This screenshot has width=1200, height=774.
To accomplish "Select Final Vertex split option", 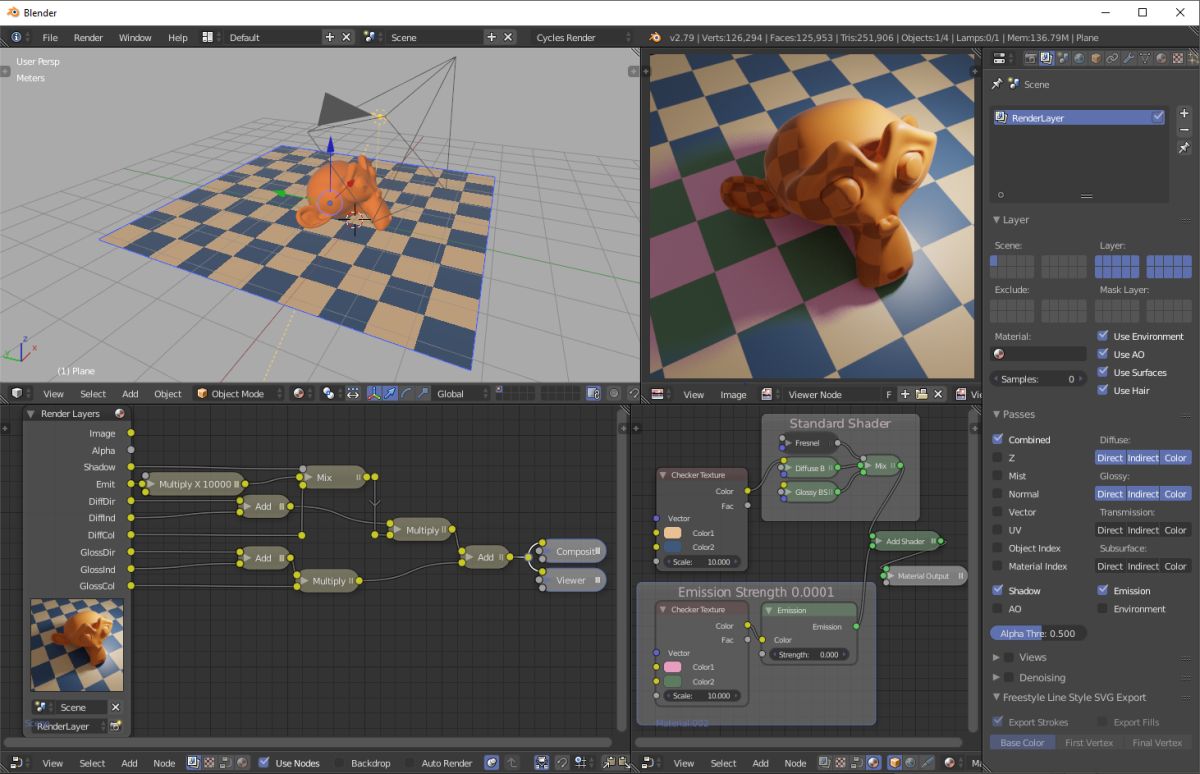I will coord(1157,742).
